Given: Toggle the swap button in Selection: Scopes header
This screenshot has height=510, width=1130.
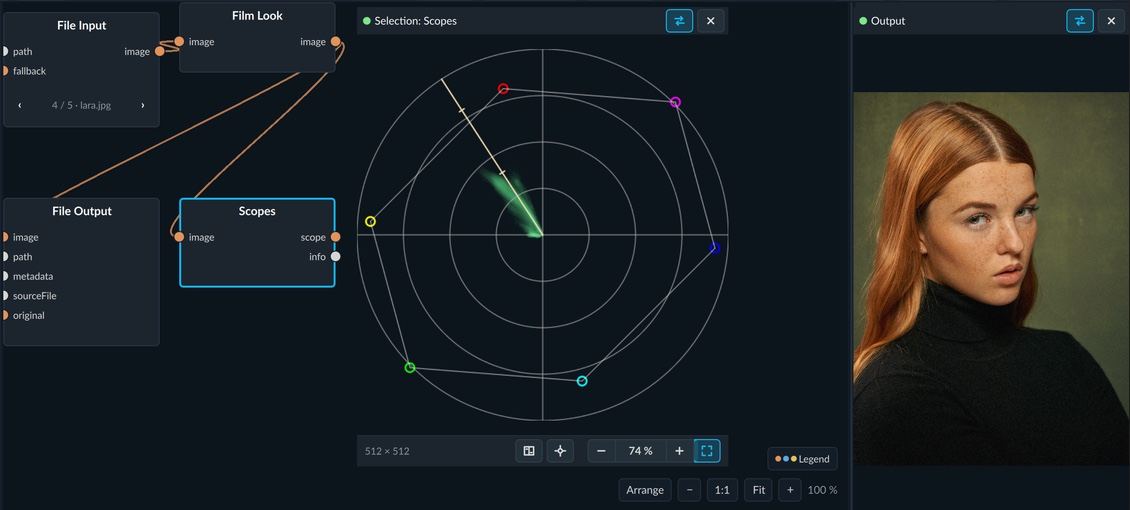Looking at the screenshot, I should (x=679, y=21).
